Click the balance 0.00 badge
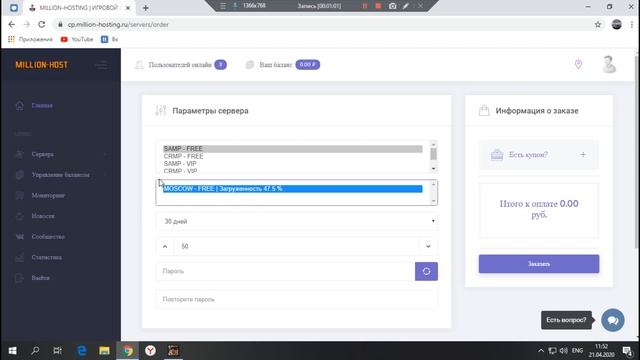The width and height of the screenshot is (640, 360). (307, 64)
